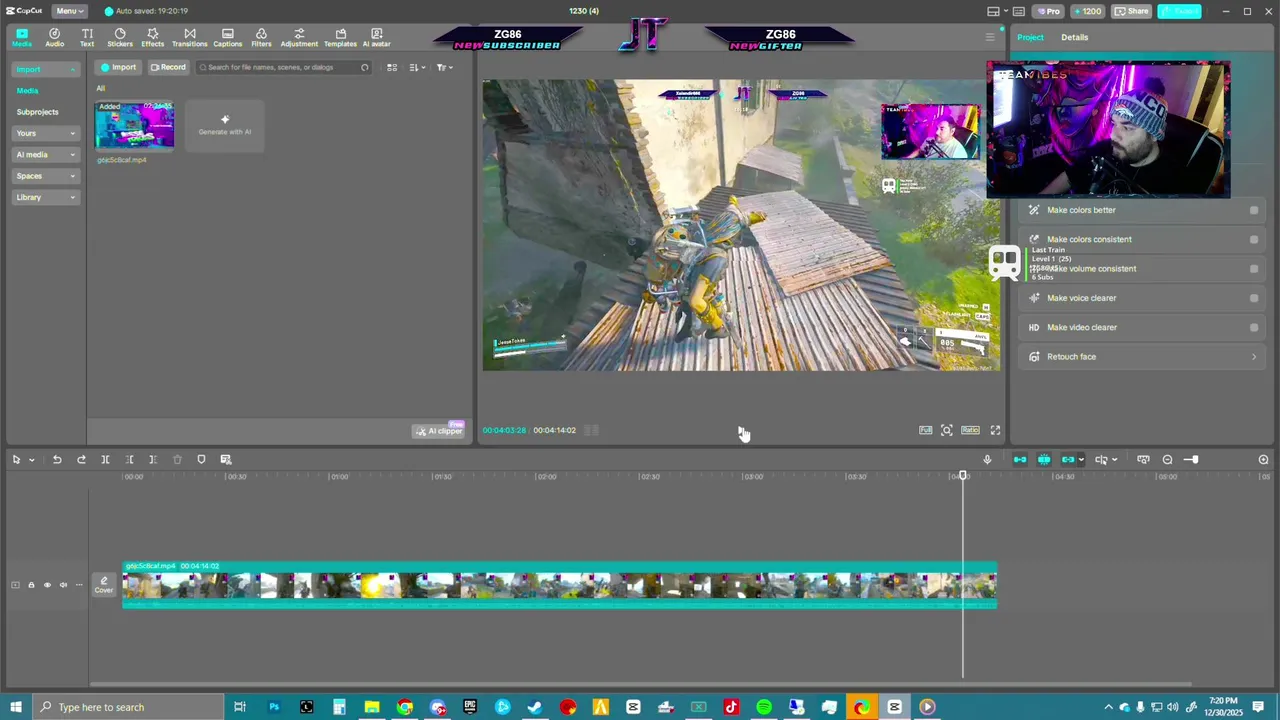Click the timeline zoom fit icon at far right

pos(1263,459)
